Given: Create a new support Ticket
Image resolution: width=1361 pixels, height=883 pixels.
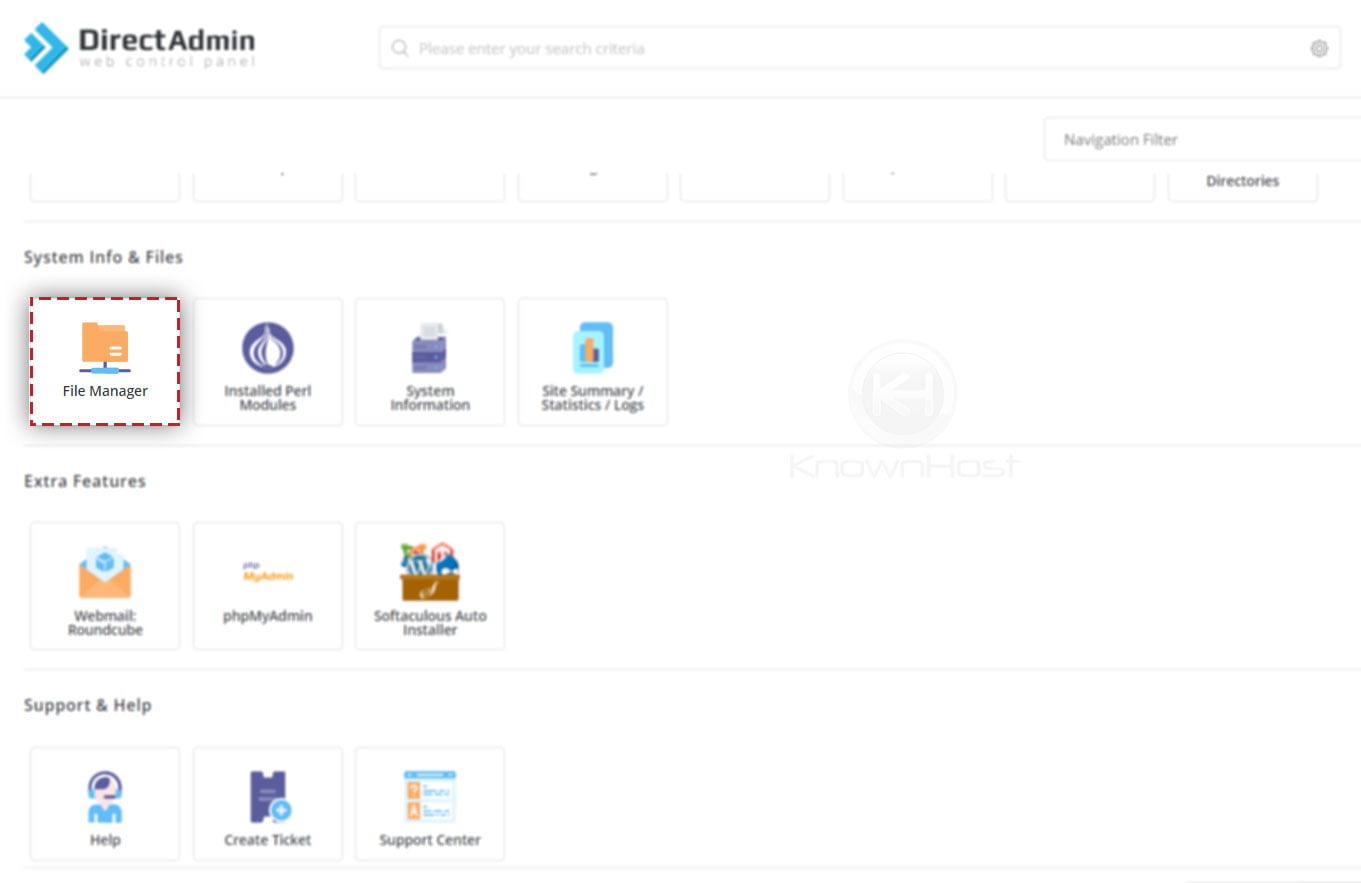Looking at the screenshot, I should 267,803.
